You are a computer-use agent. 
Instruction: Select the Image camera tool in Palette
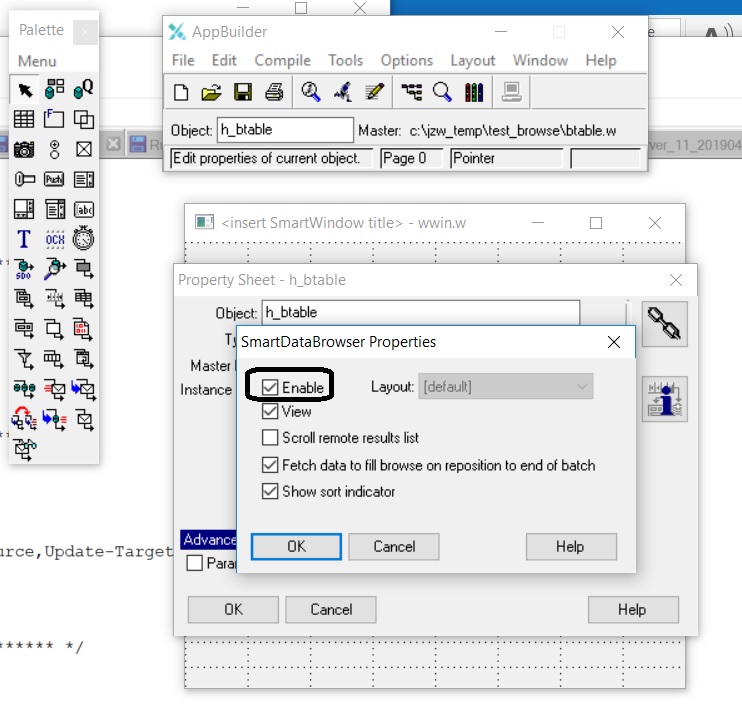pyautogui.click(x=24, y=149)
